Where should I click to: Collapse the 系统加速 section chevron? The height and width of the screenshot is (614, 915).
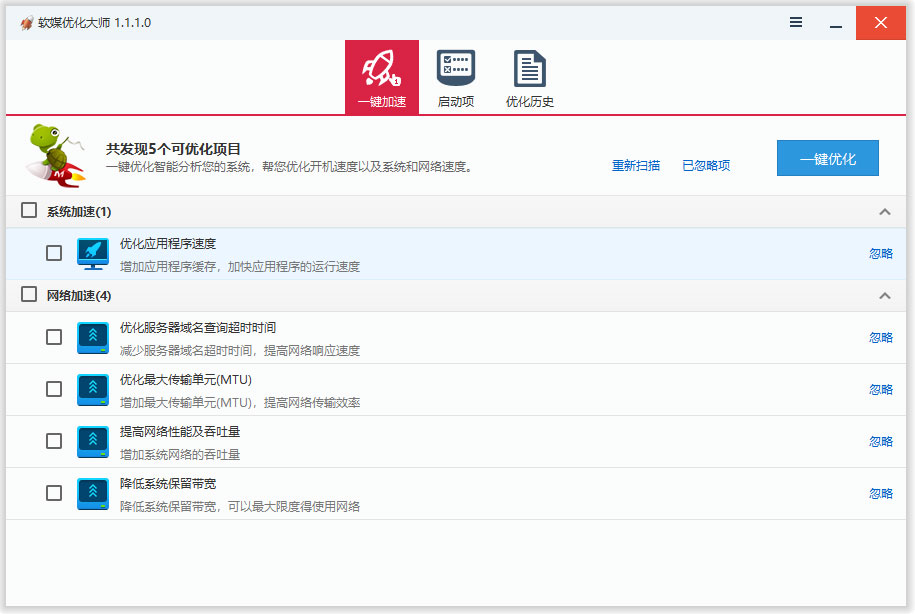coord(884,212)
